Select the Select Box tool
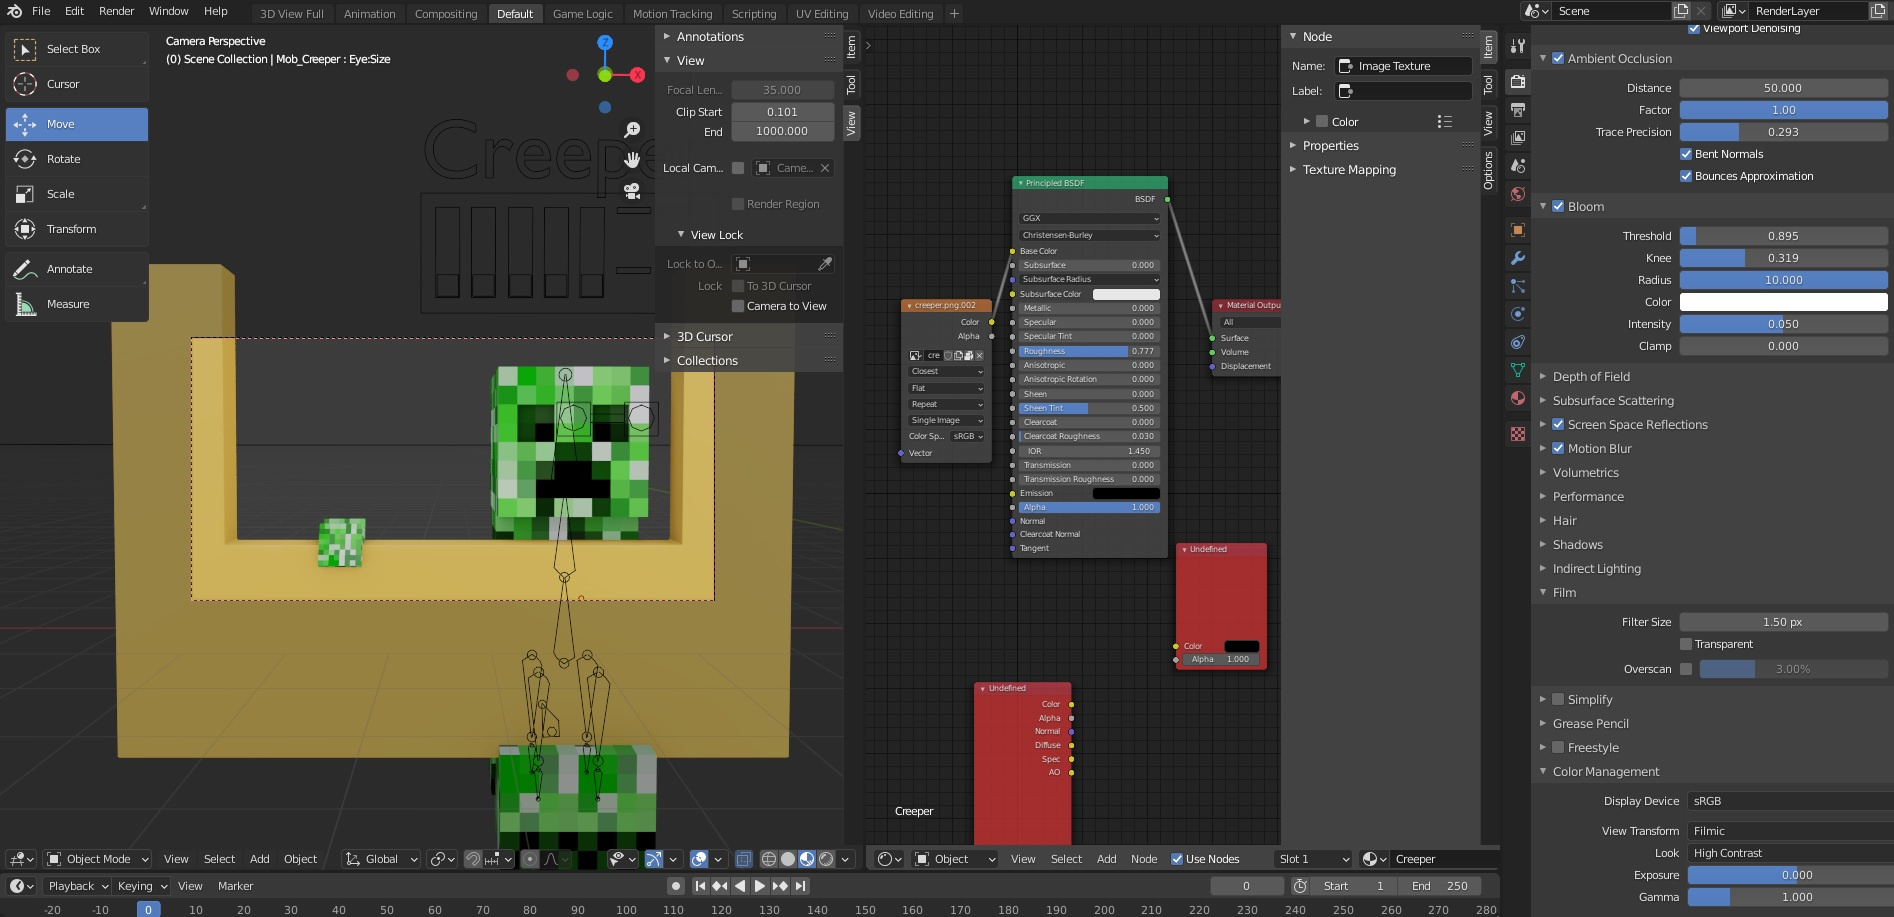This screenshot has height=917, width=1894. coord(76,49)
